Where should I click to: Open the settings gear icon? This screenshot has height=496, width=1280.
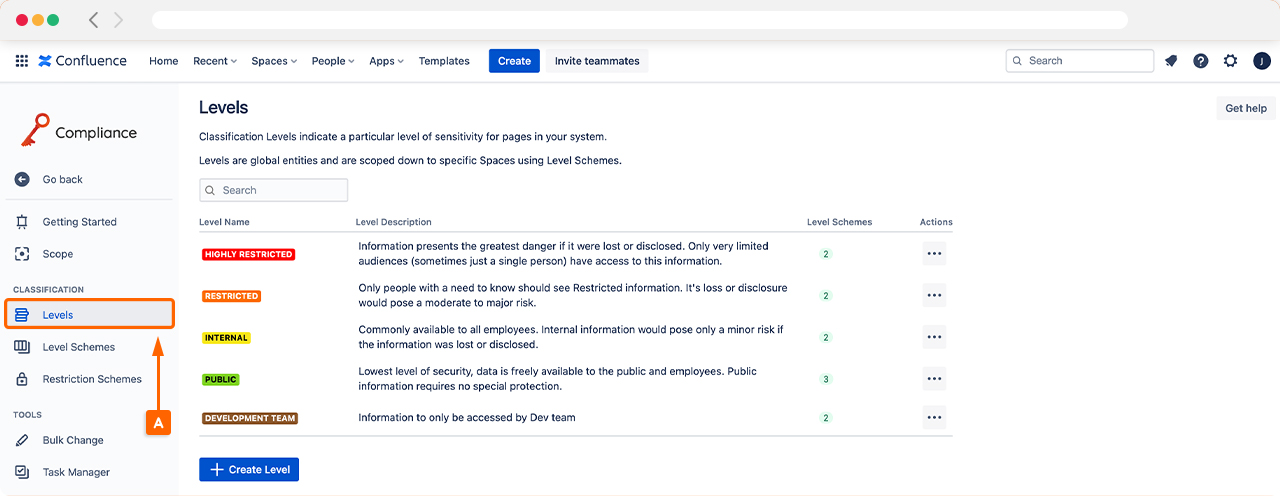point(1231,61)
